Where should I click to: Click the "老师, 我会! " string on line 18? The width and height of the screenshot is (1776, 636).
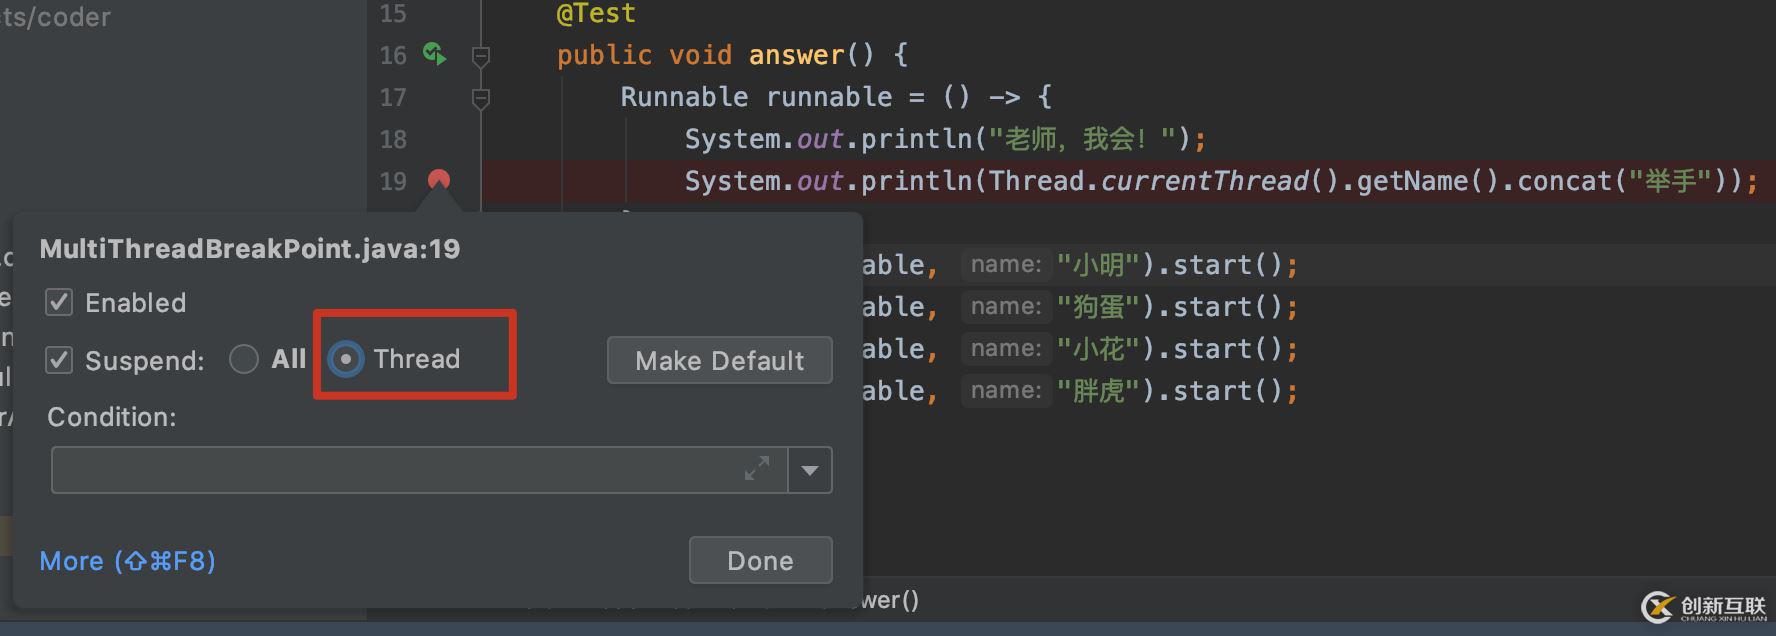pyautogui.click(x=1083, y=139)
